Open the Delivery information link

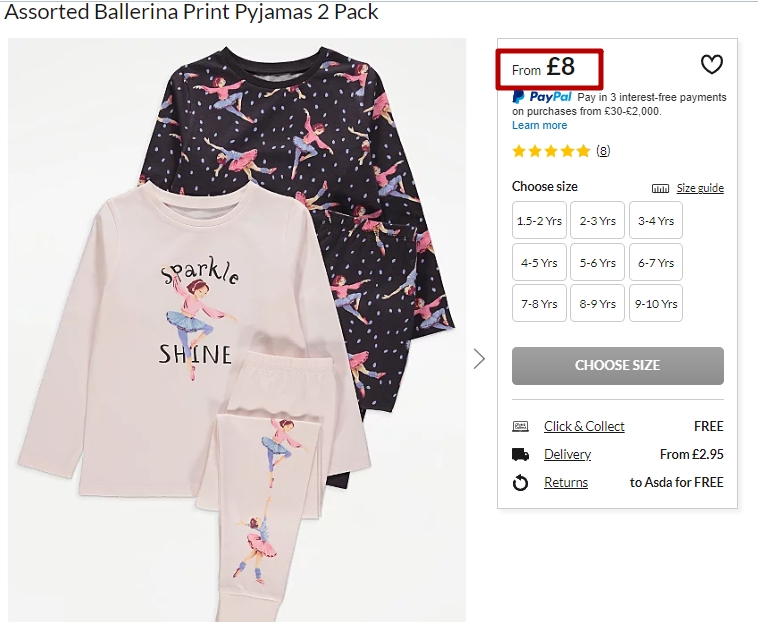tap(568, 454)
